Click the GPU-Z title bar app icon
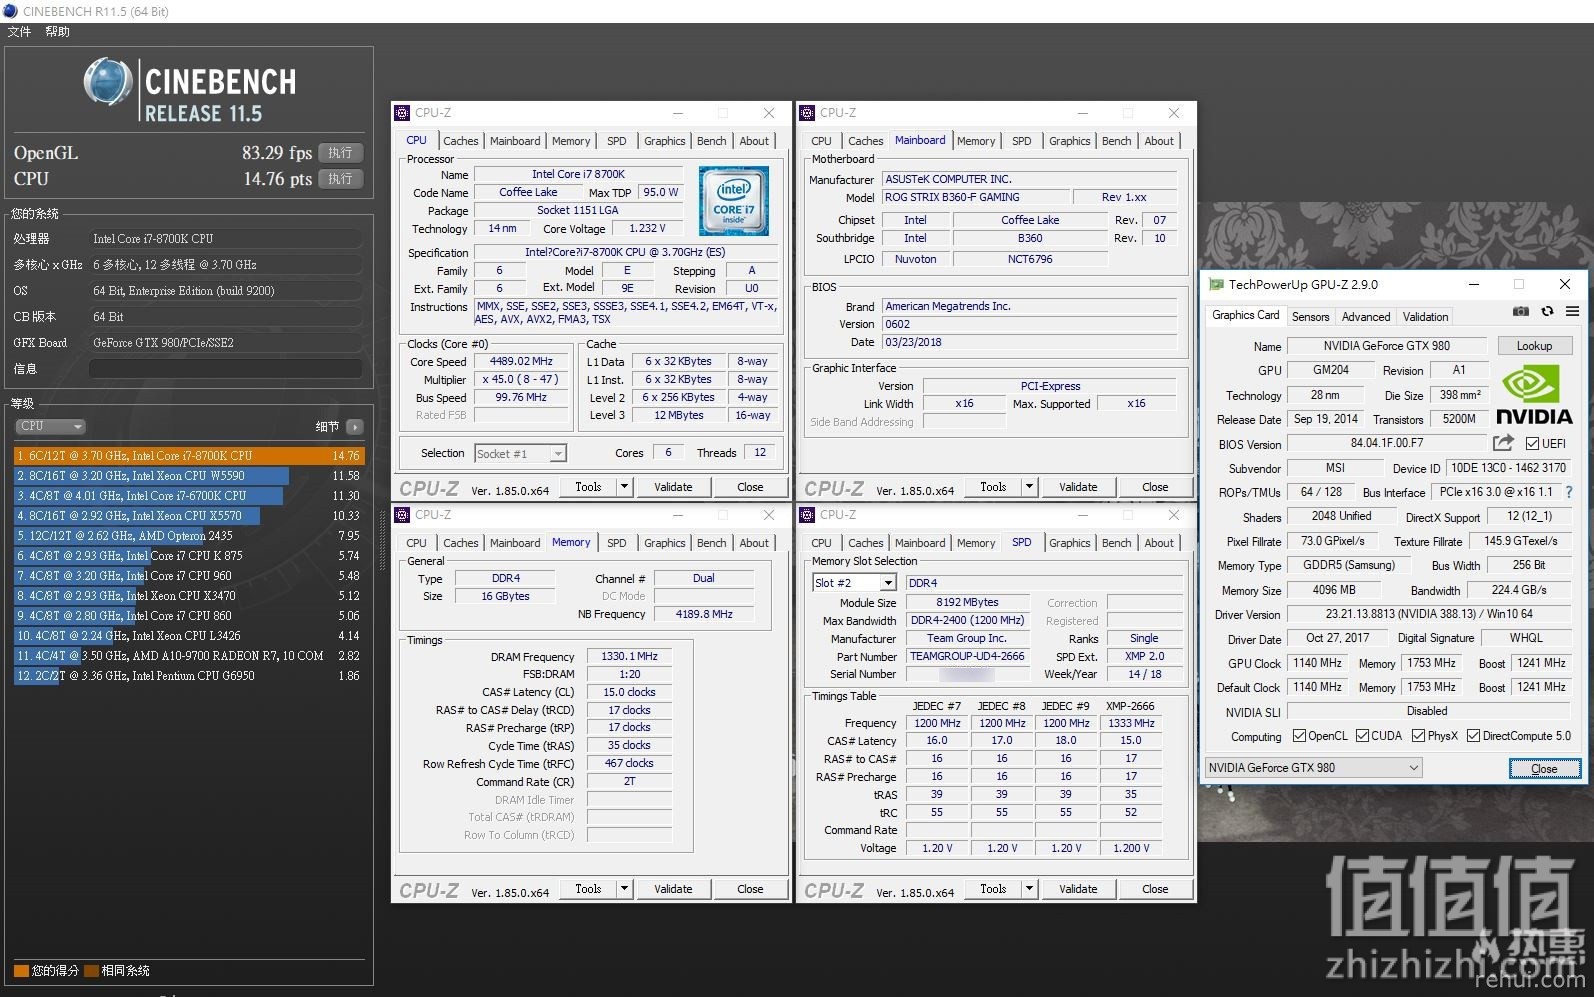This screenshot has width=1594, height=997. tap(1216, 284)
